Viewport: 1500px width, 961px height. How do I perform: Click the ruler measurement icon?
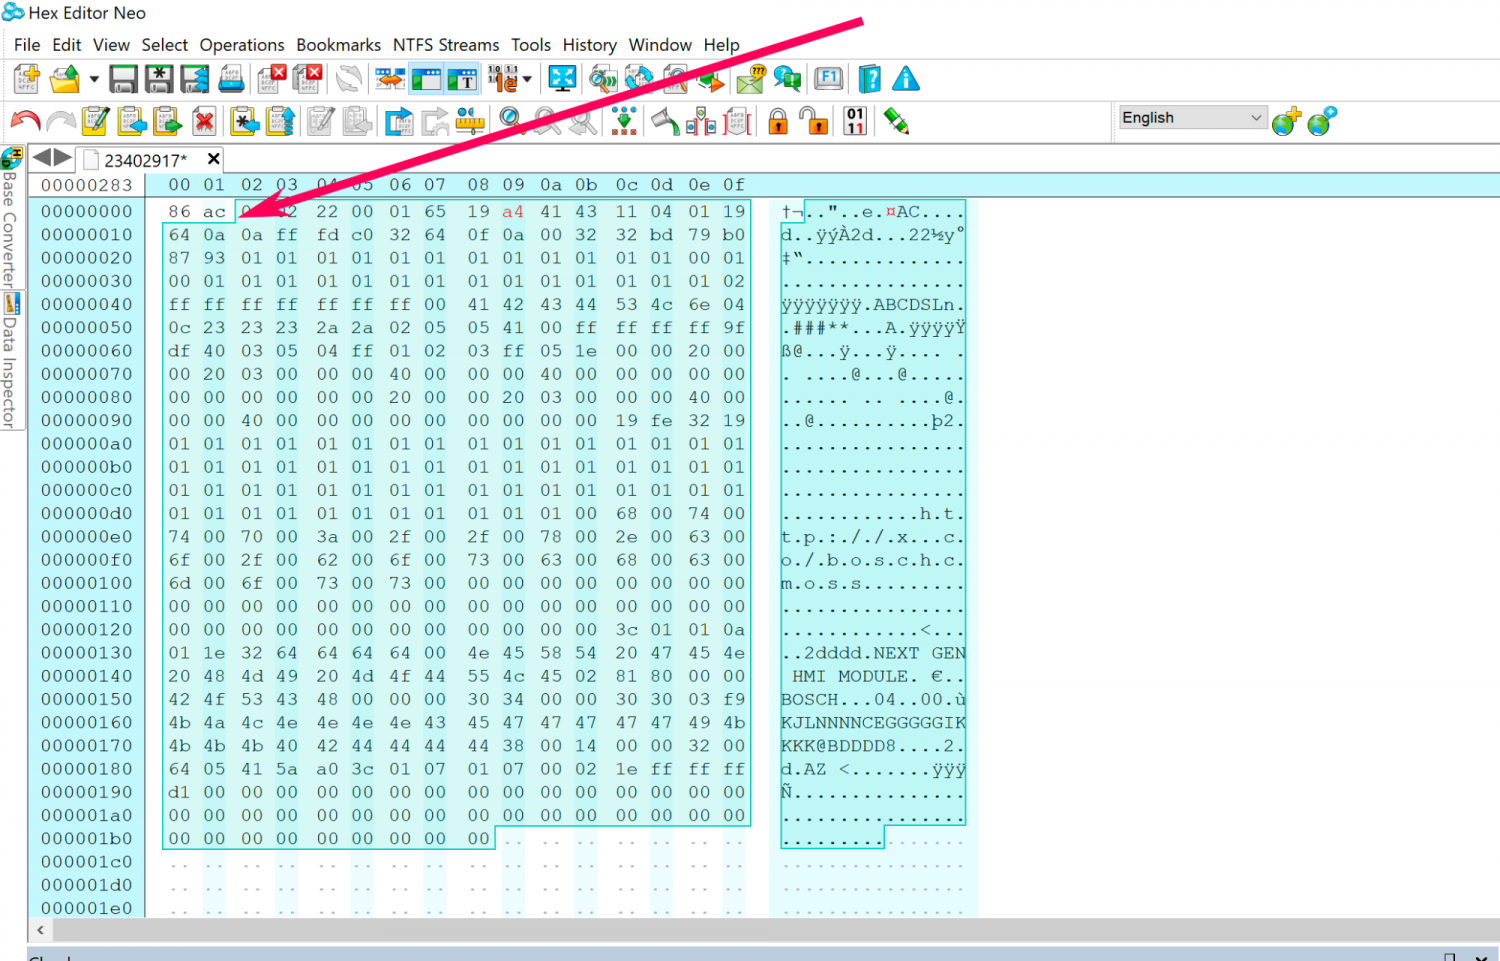point(470,122)
